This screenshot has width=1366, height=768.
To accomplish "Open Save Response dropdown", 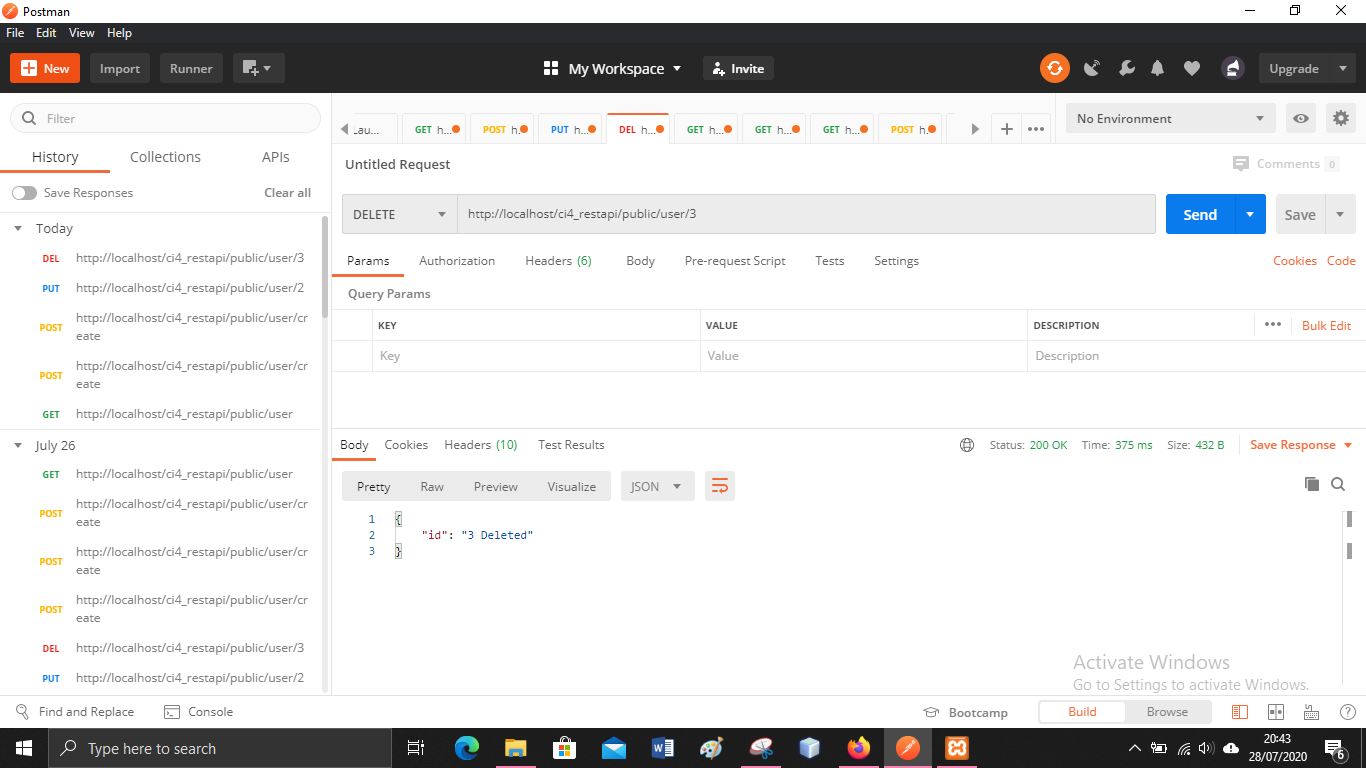I will point(1300,445).
